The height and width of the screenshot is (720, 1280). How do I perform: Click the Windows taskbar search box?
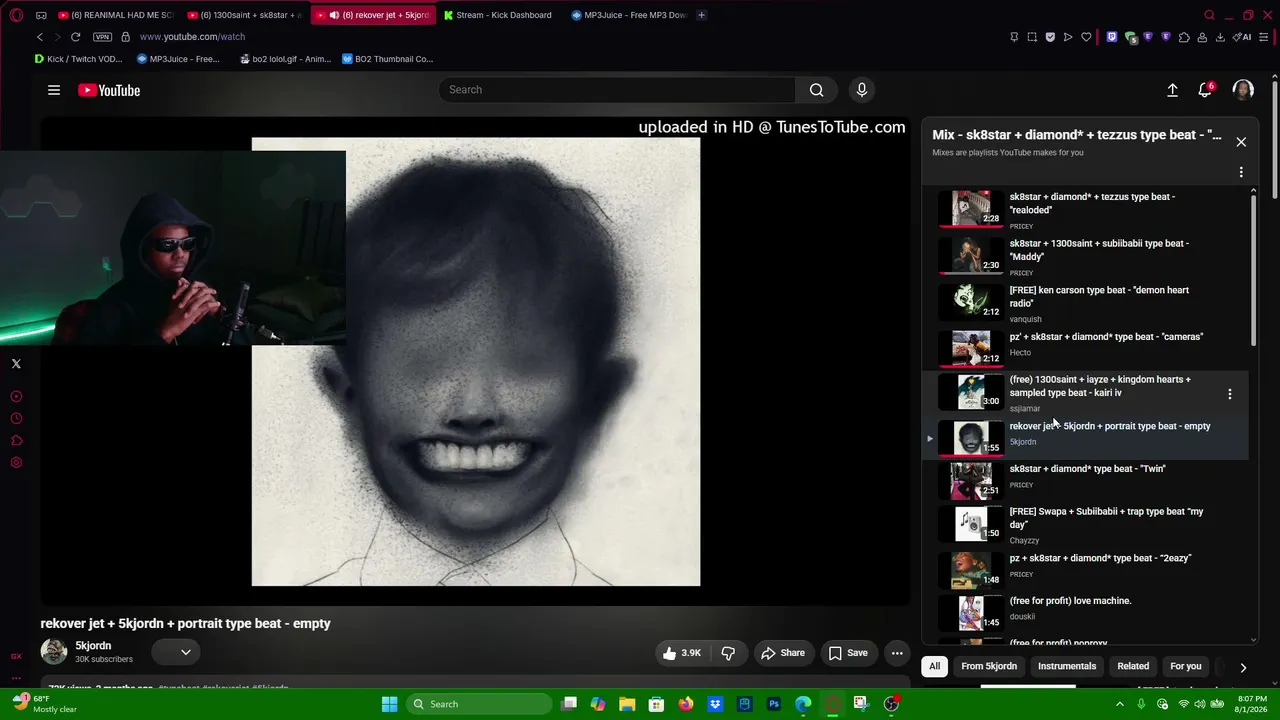(x=479, y=704)
